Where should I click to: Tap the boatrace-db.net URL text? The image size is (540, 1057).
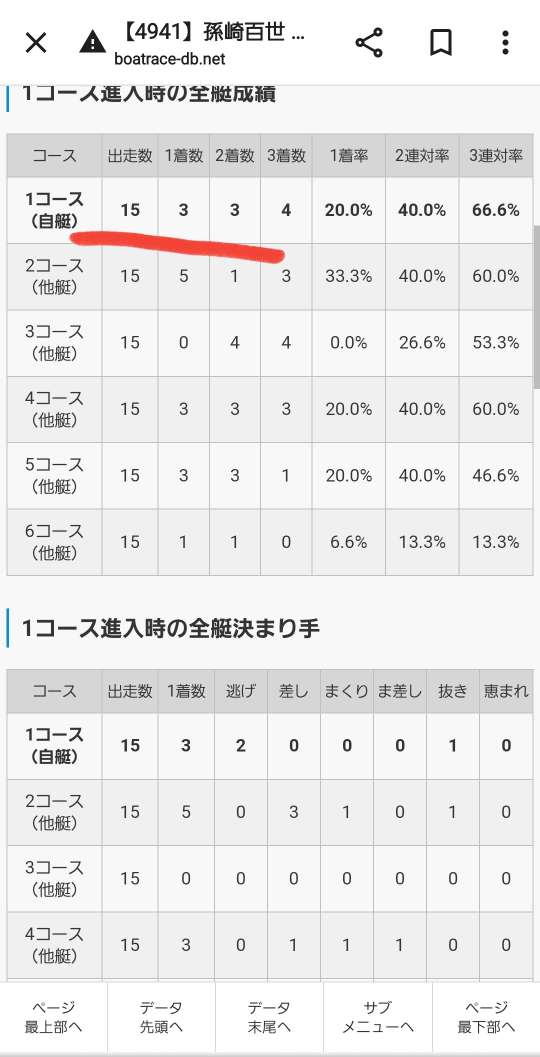point(169,59)
